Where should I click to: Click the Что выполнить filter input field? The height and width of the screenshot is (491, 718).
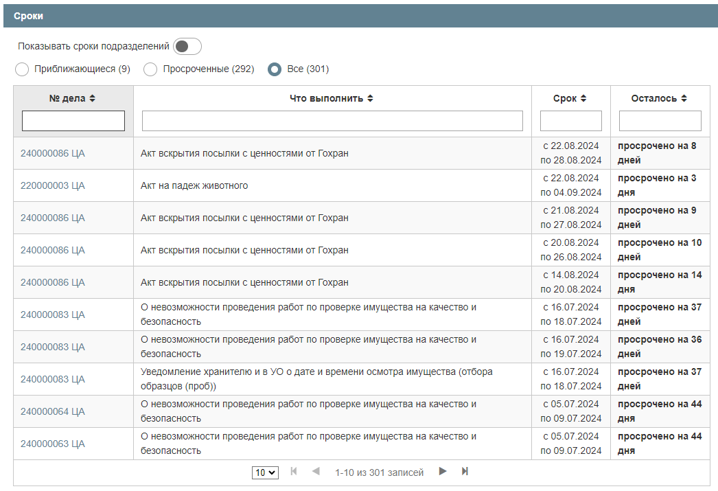click(332, 121)
